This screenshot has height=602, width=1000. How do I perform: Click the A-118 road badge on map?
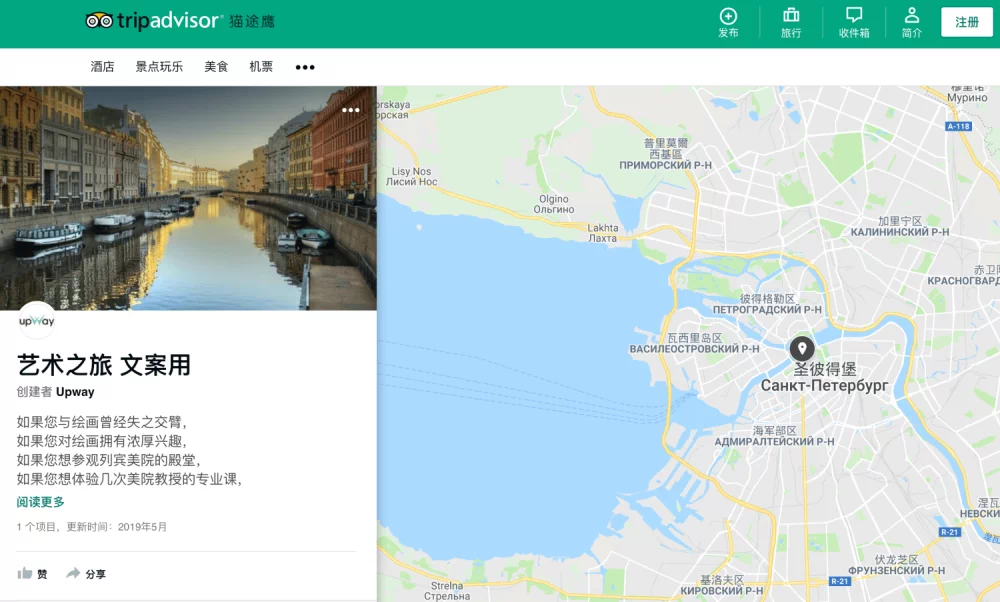pos(958,126)
